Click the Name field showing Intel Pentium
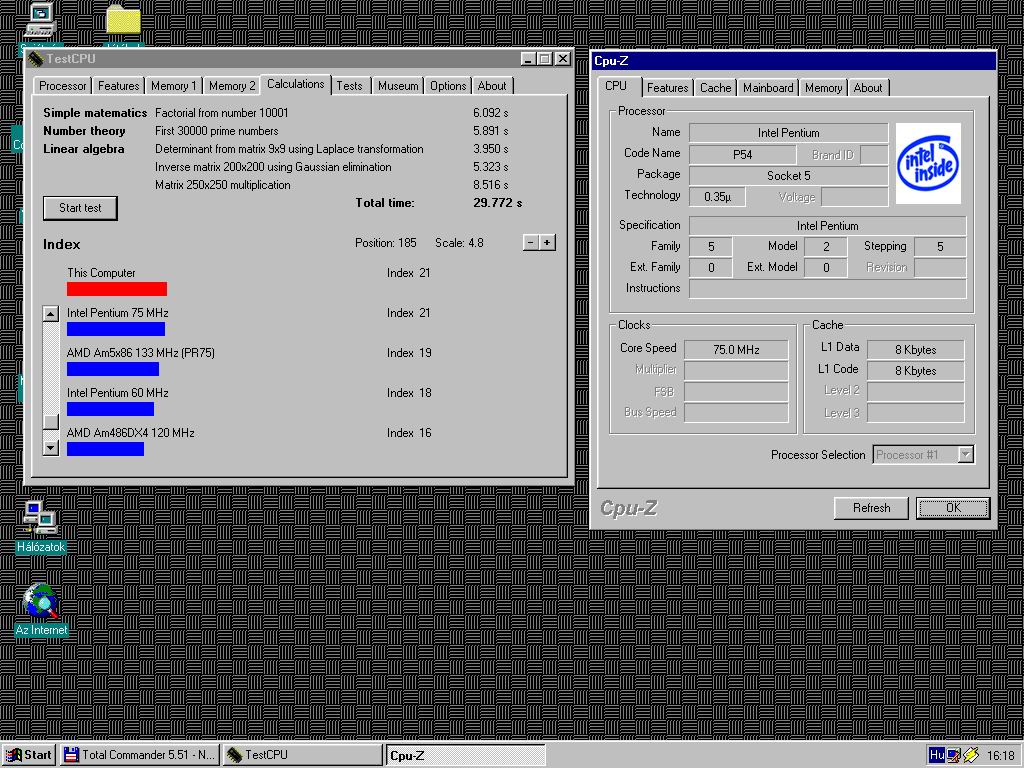 tap(788, 133)
